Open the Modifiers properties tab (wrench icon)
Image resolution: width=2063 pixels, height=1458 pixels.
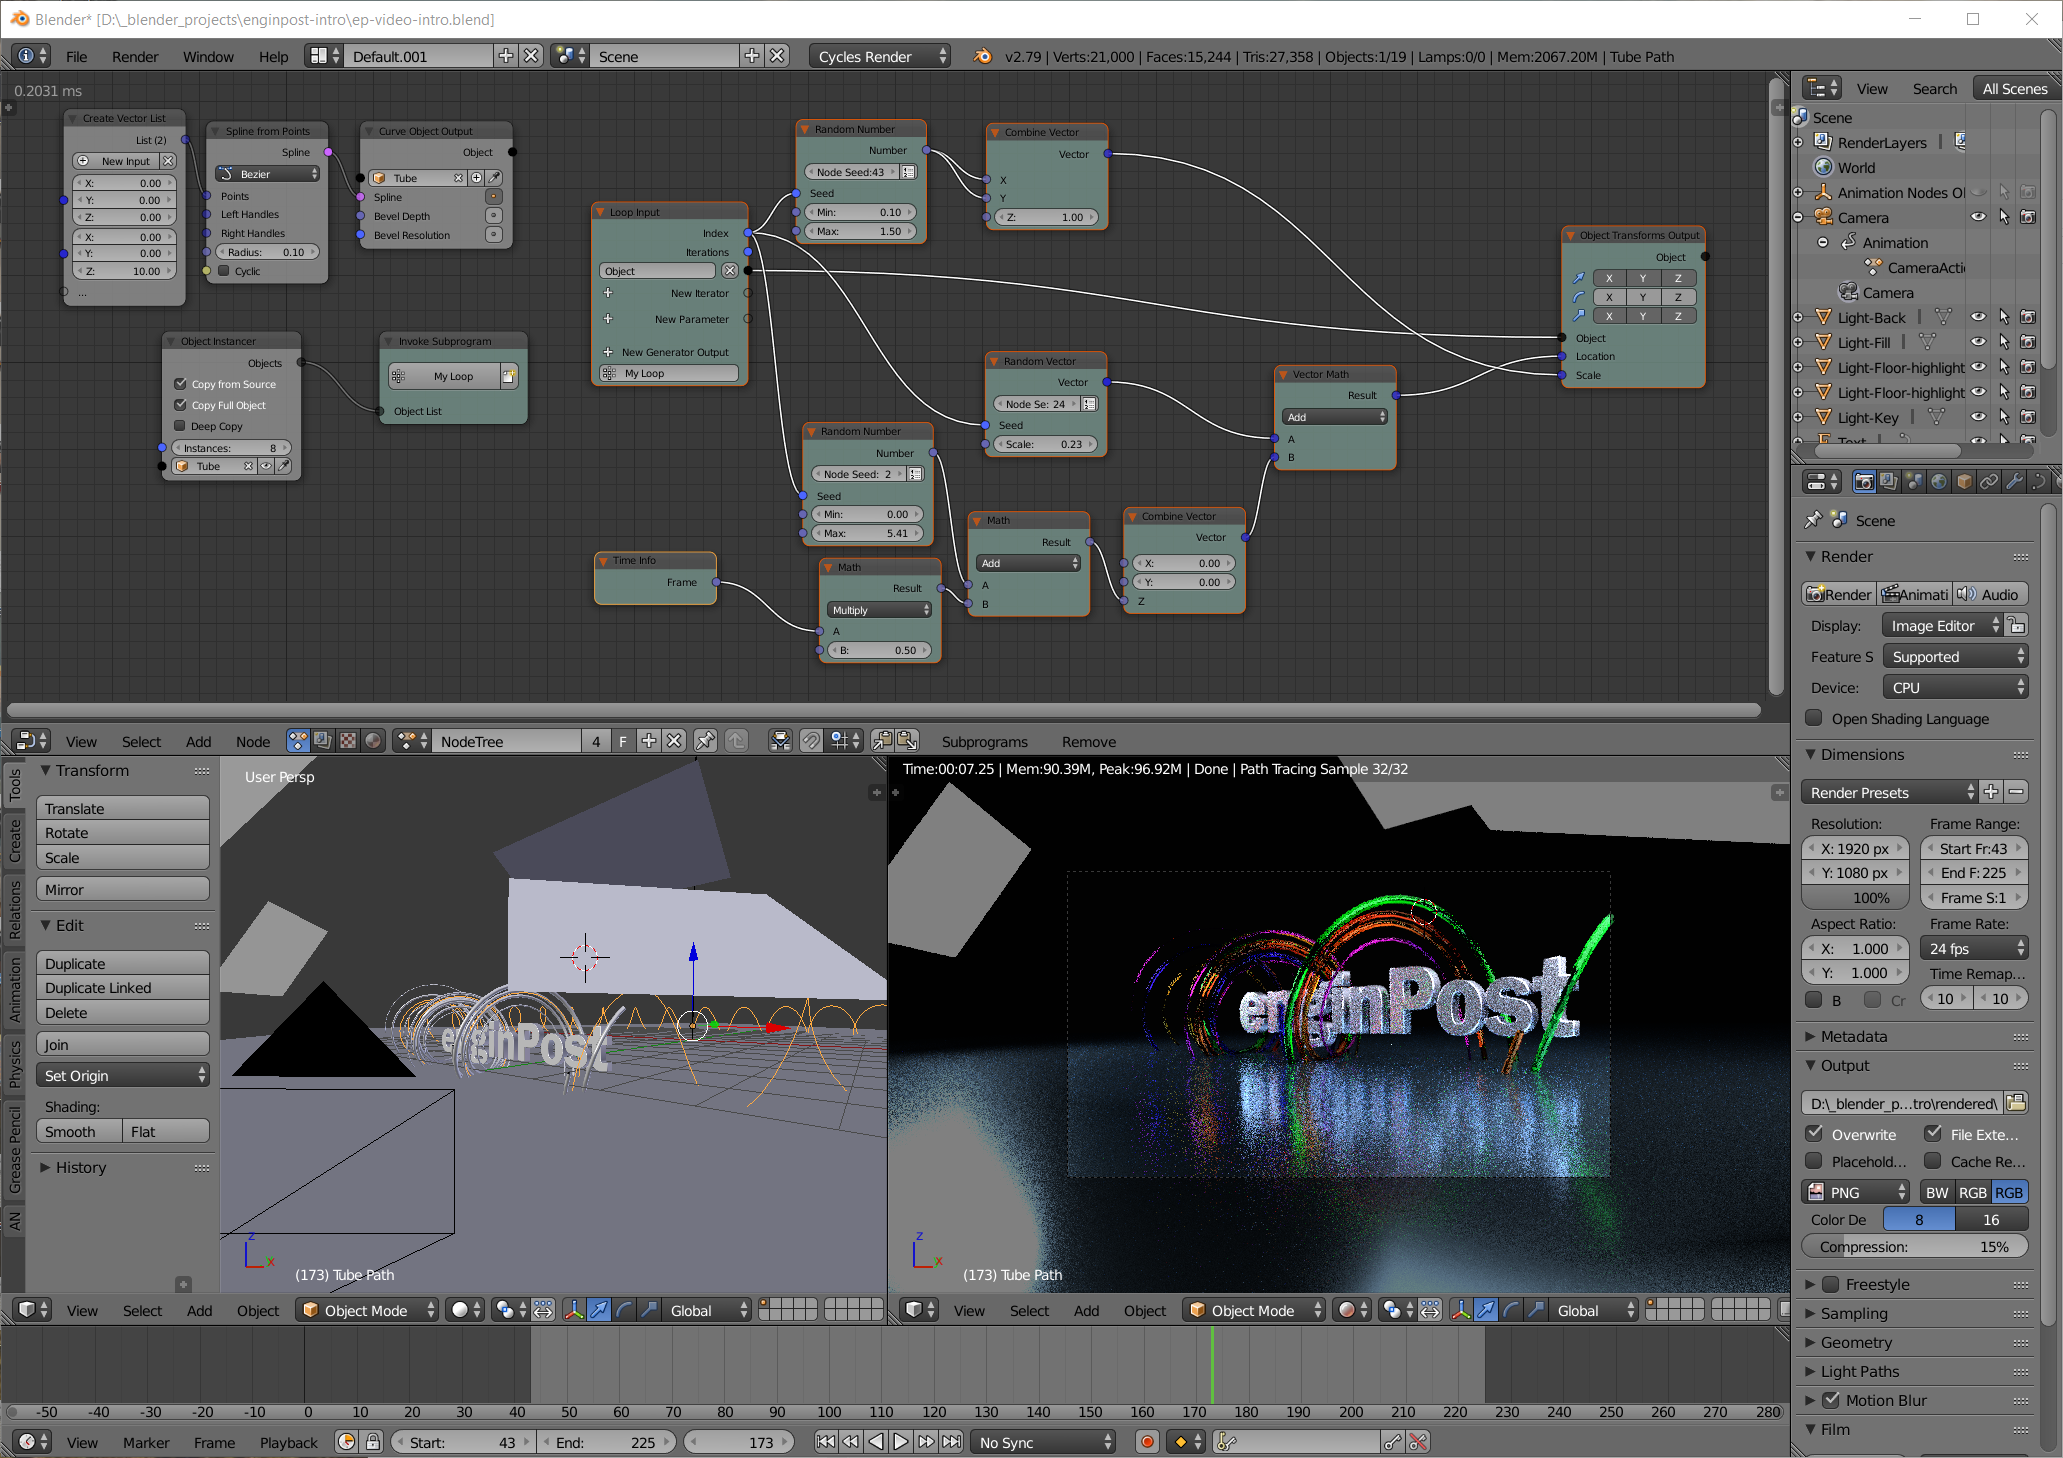click(x=2014, y=482)
